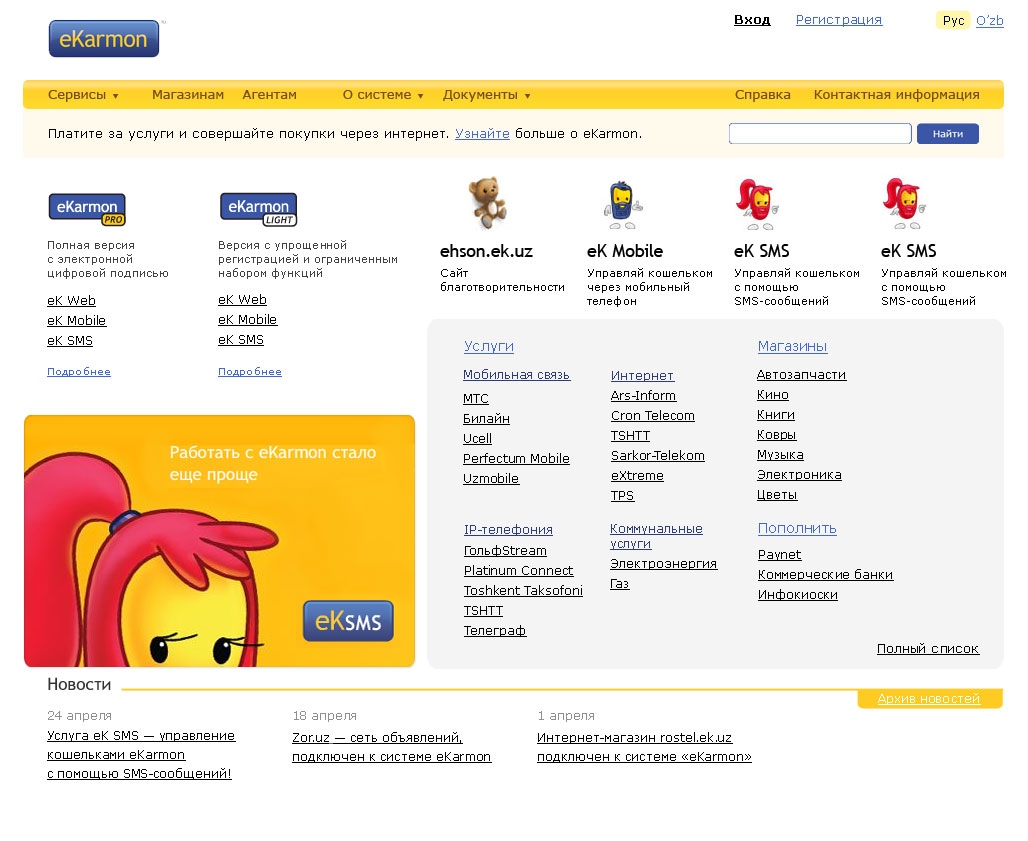Open eK SMS under eKarmon LIGHT

click(241, 340)
